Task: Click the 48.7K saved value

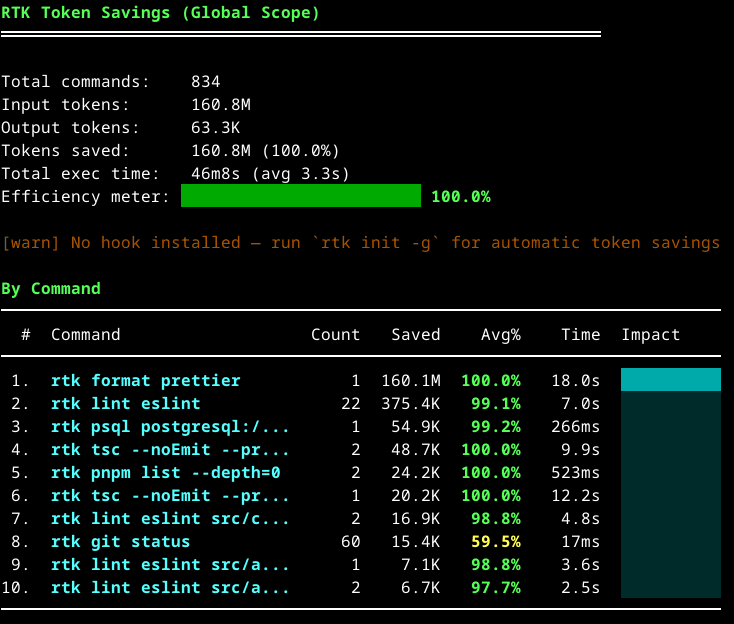Action: click(x=416, y=449)
